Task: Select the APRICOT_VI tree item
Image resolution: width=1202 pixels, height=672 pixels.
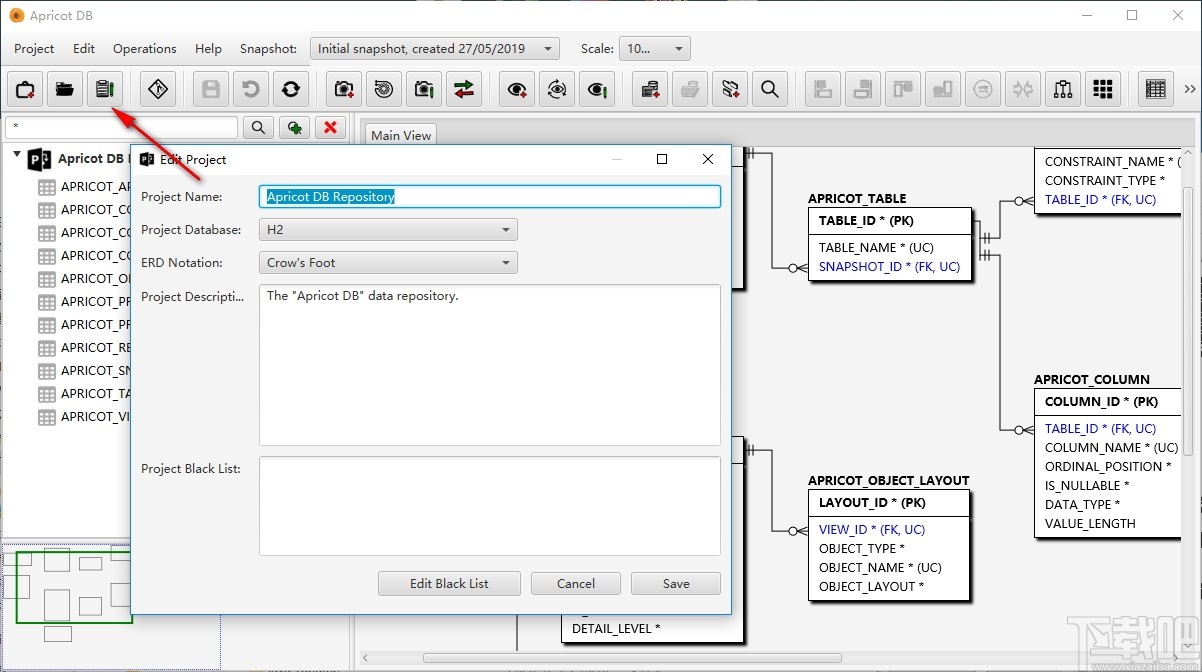Action: click(x=95, y=416)
